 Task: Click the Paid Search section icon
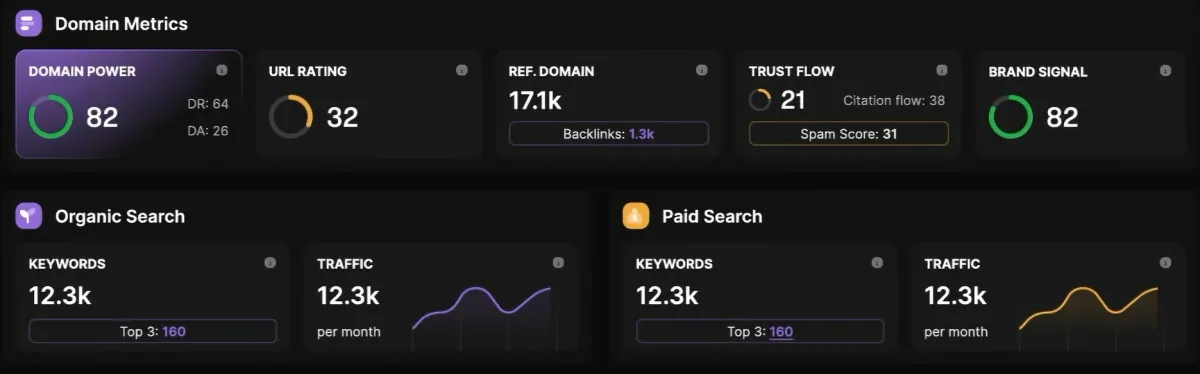click(x=636, y=216)
